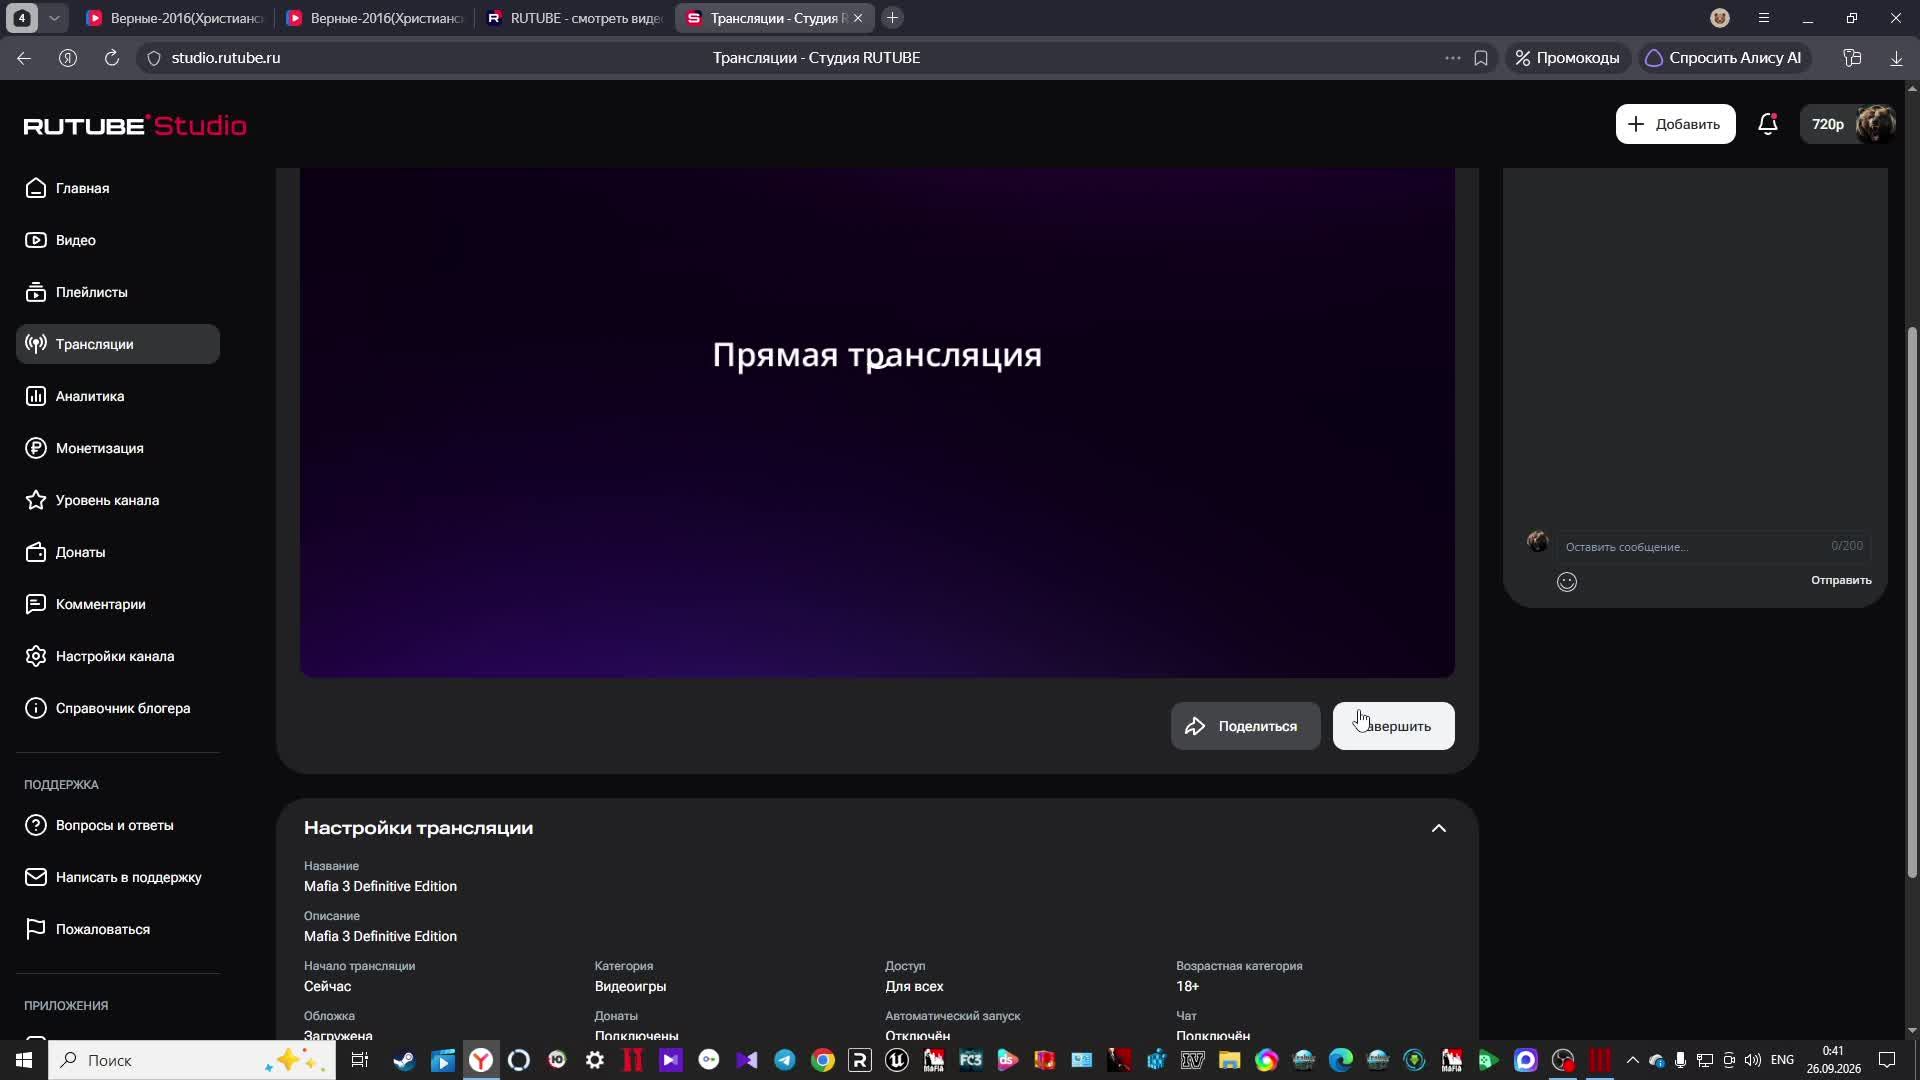1920x1080 pixels.
Task: Click the Справочник блогера info icon
Action: tap(36, 708)
